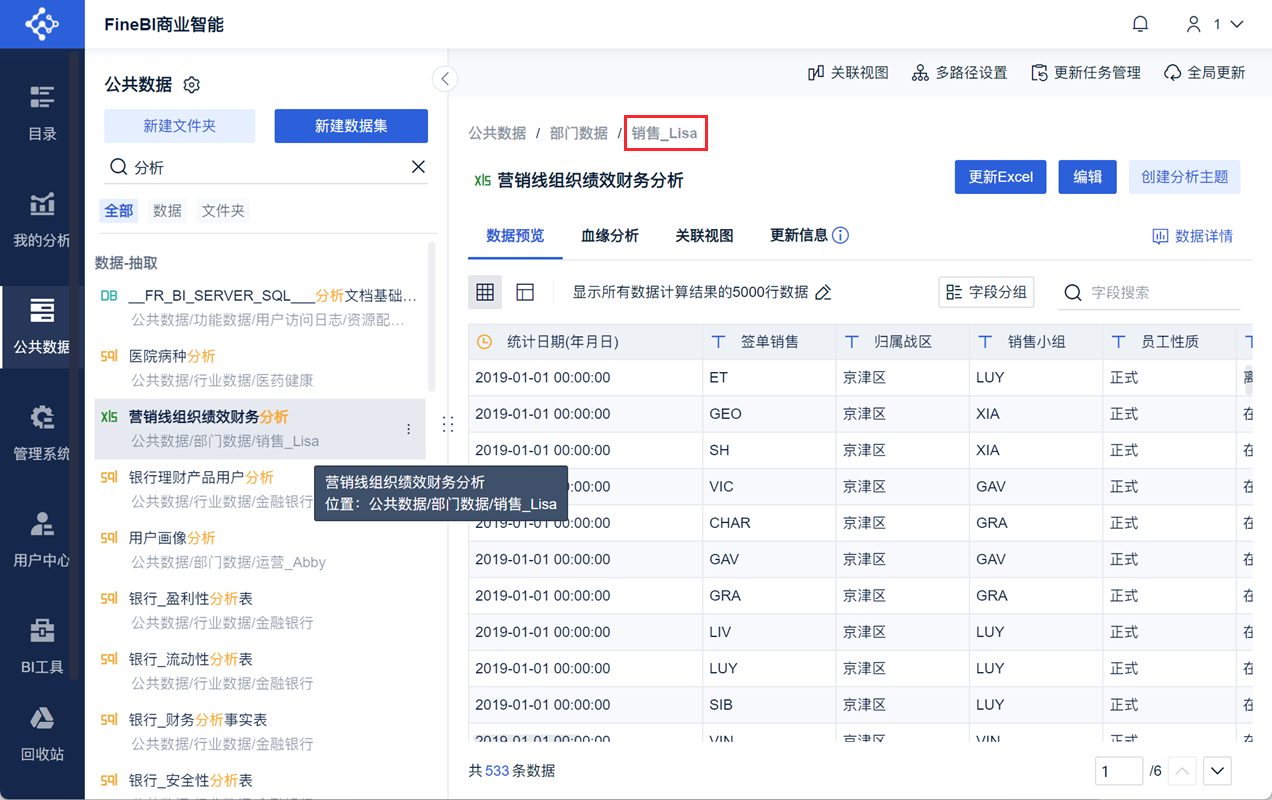Select table grid view icon
Screen dimensions: 1272x800
pyautogui.click(x=485, y=292)
